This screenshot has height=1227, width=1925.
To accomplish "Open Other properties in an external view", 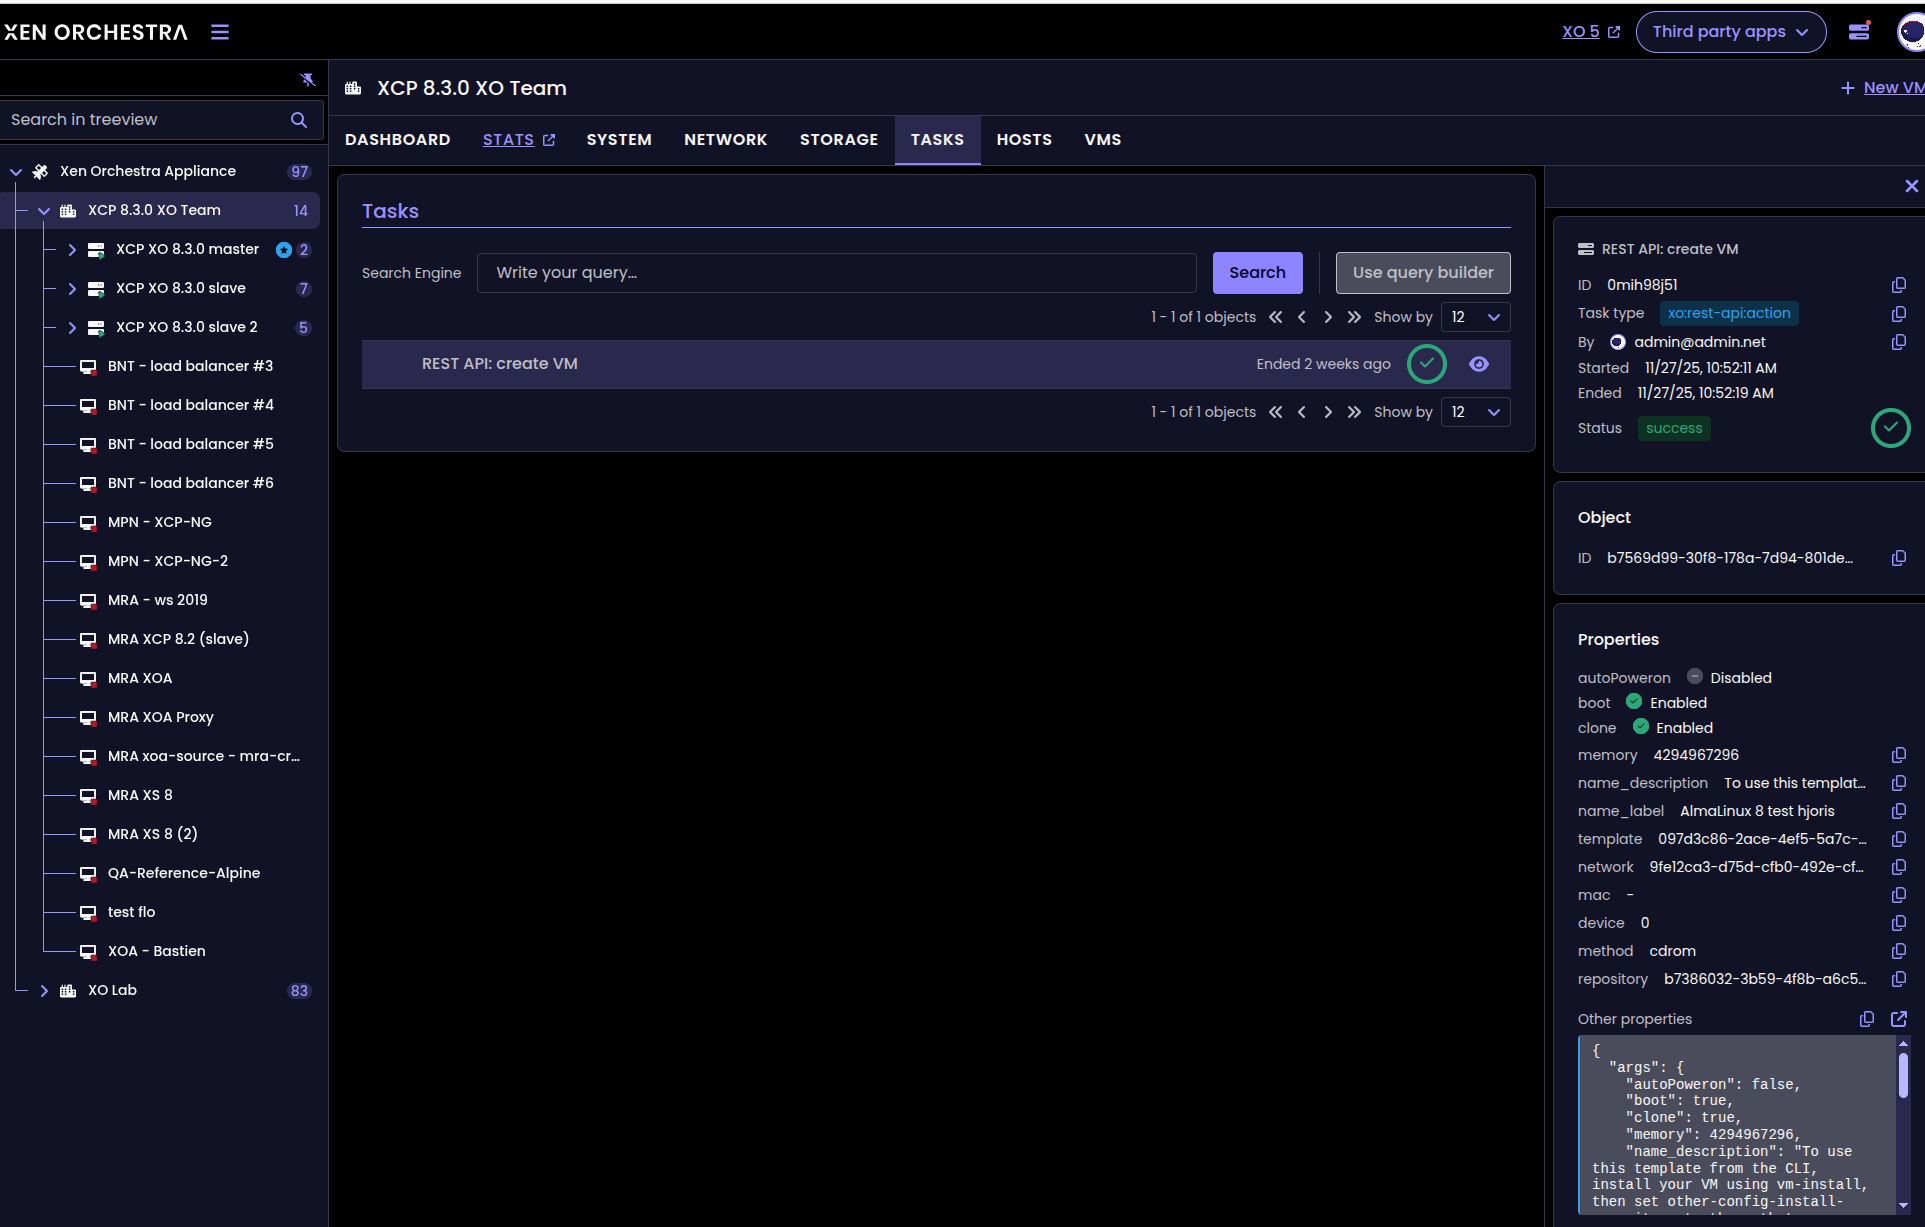I will coord(1898,1019).
